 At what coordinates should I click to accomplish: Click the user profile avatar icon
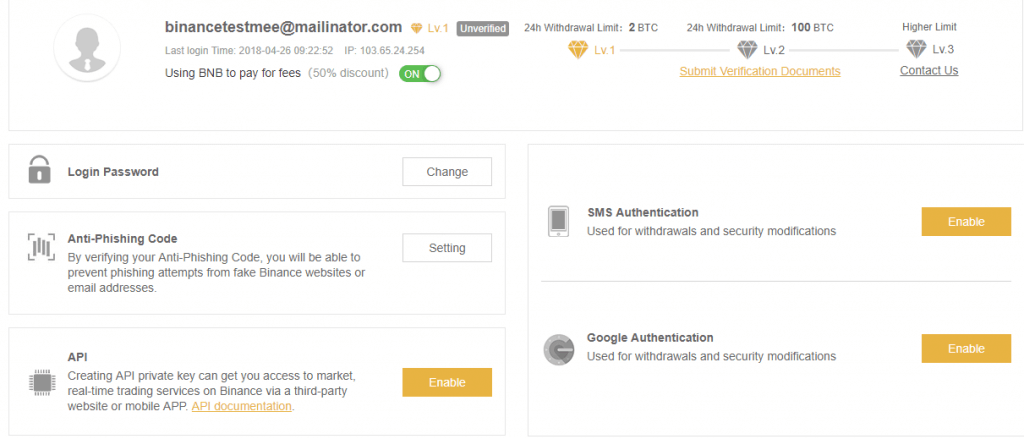[x=88, y=48]
